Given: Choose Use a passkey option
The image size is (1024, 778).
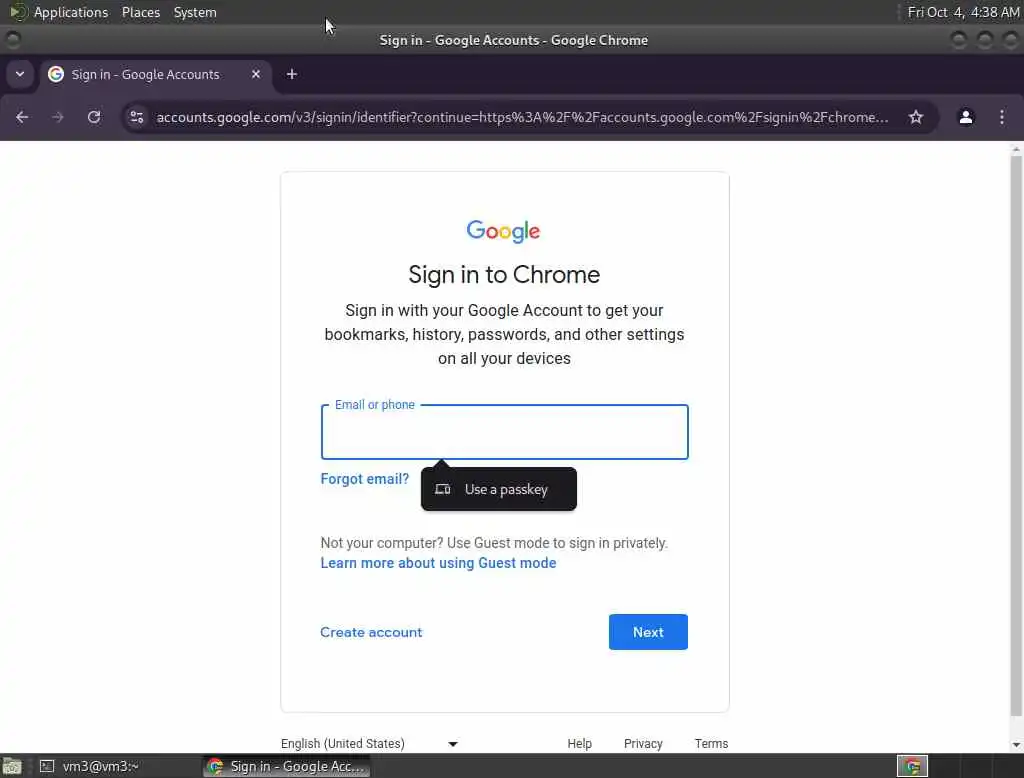Looking at the screenshot, I should click(499, 489).
